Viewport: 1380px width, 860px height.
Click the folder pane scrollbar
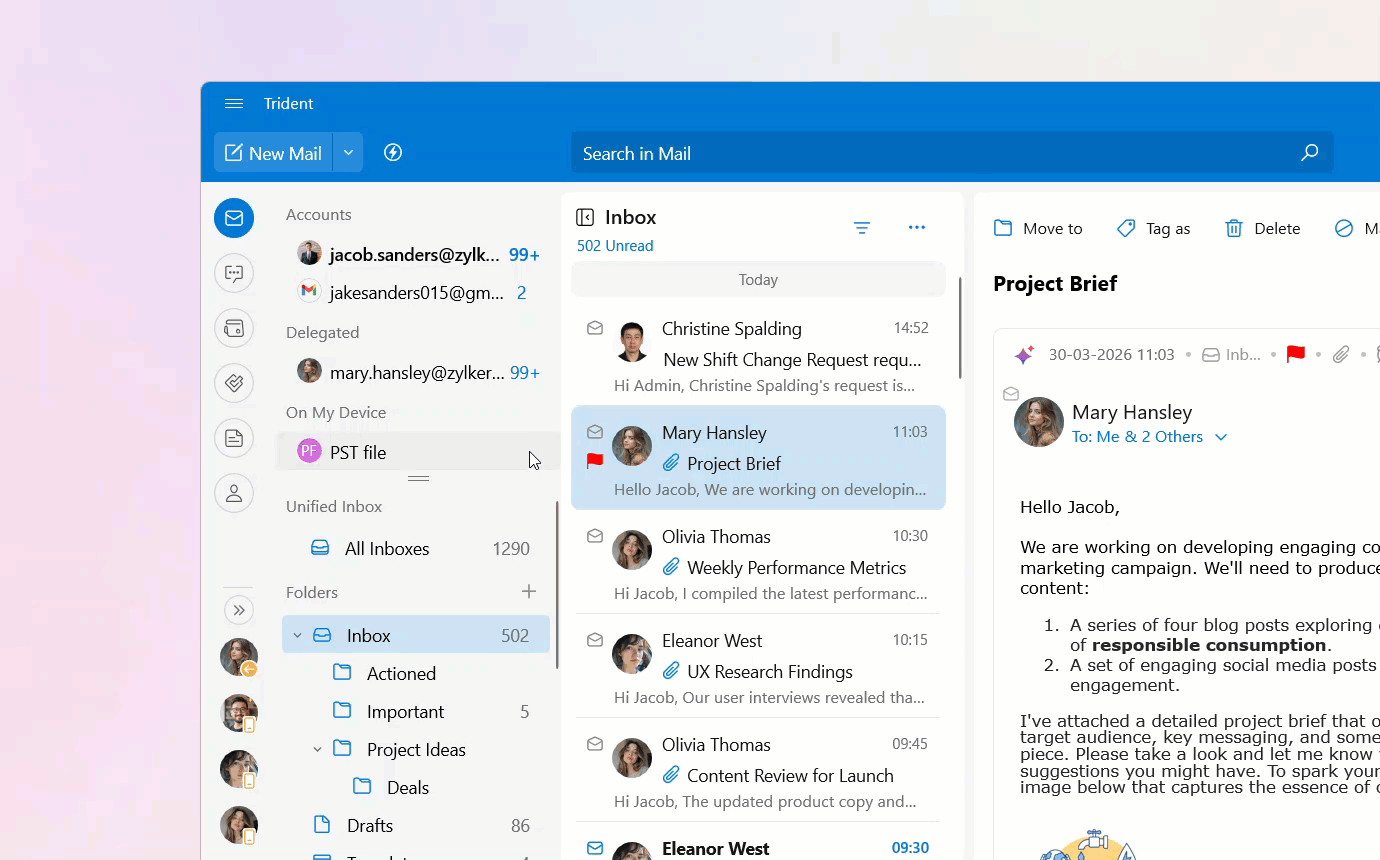pyautogui.click(x=557, y=585)
